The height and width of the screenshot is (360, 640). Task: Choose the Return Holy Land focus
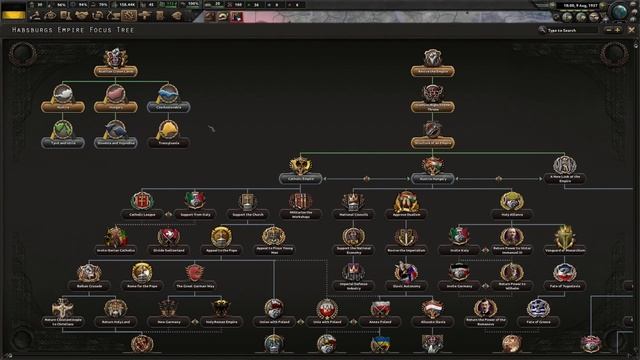click(116, 313)
